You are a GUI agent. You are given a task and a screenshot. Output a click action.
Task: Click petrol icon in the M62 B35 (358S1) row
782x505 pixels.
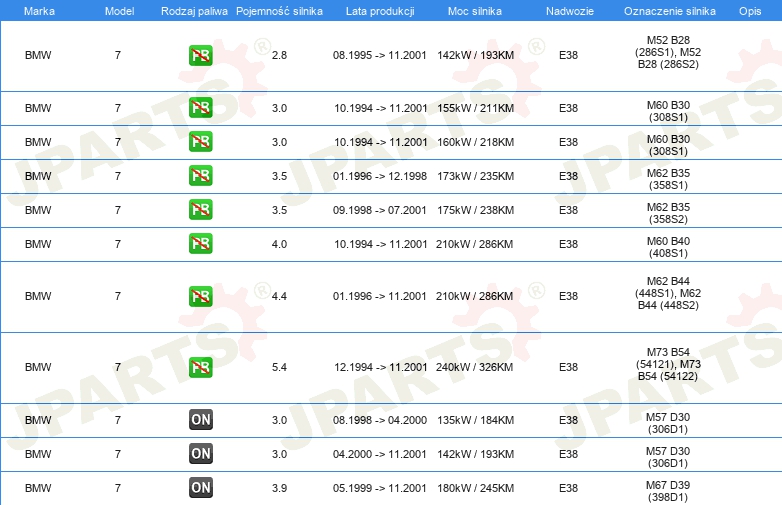pyautogui.click(x=201, y=175)
